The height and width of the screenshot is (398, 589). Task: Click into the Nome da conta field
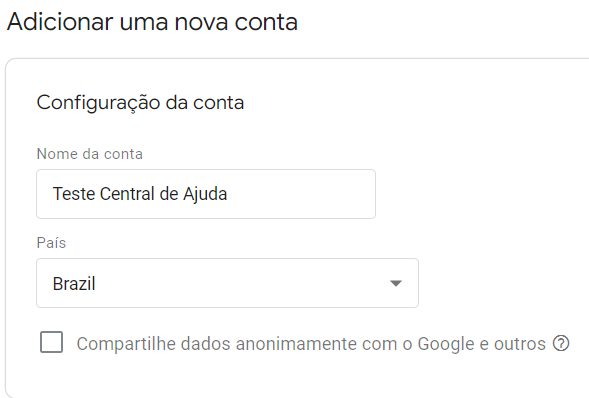tap(206, 194)
